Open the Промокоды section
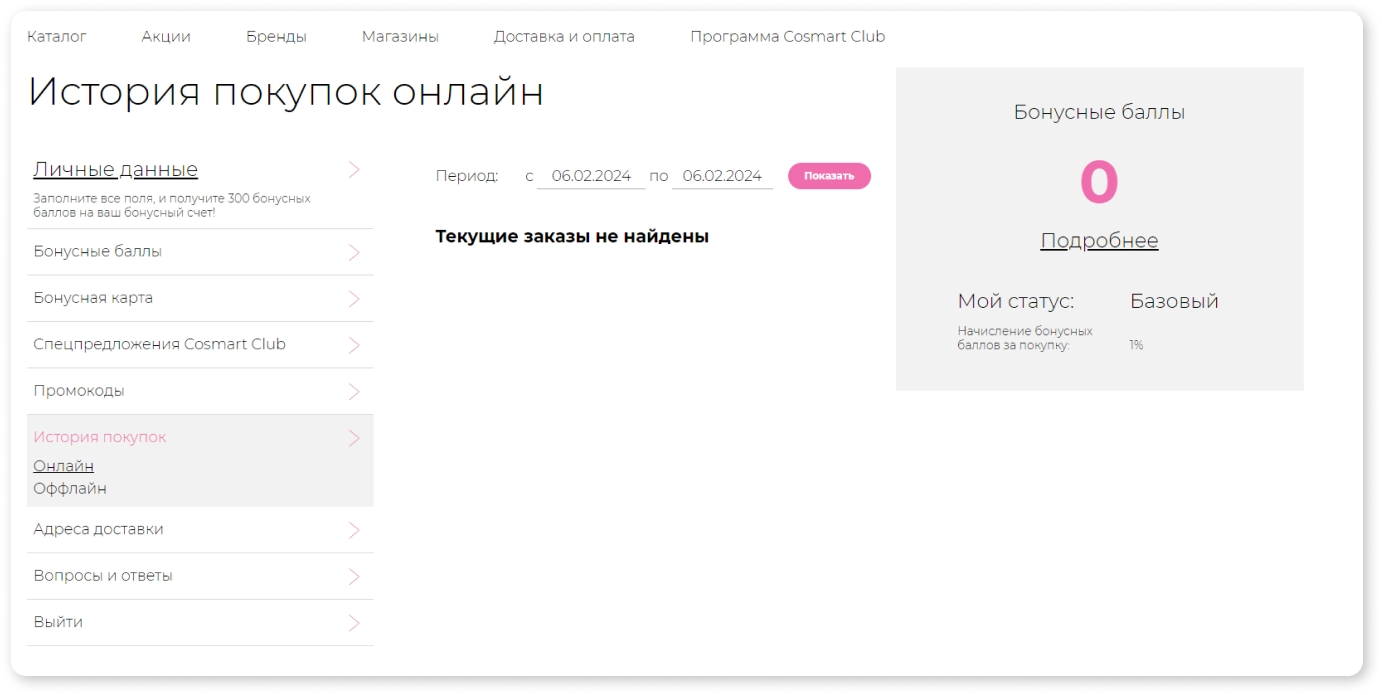1382x695 pixels. [x=79, y=391]
